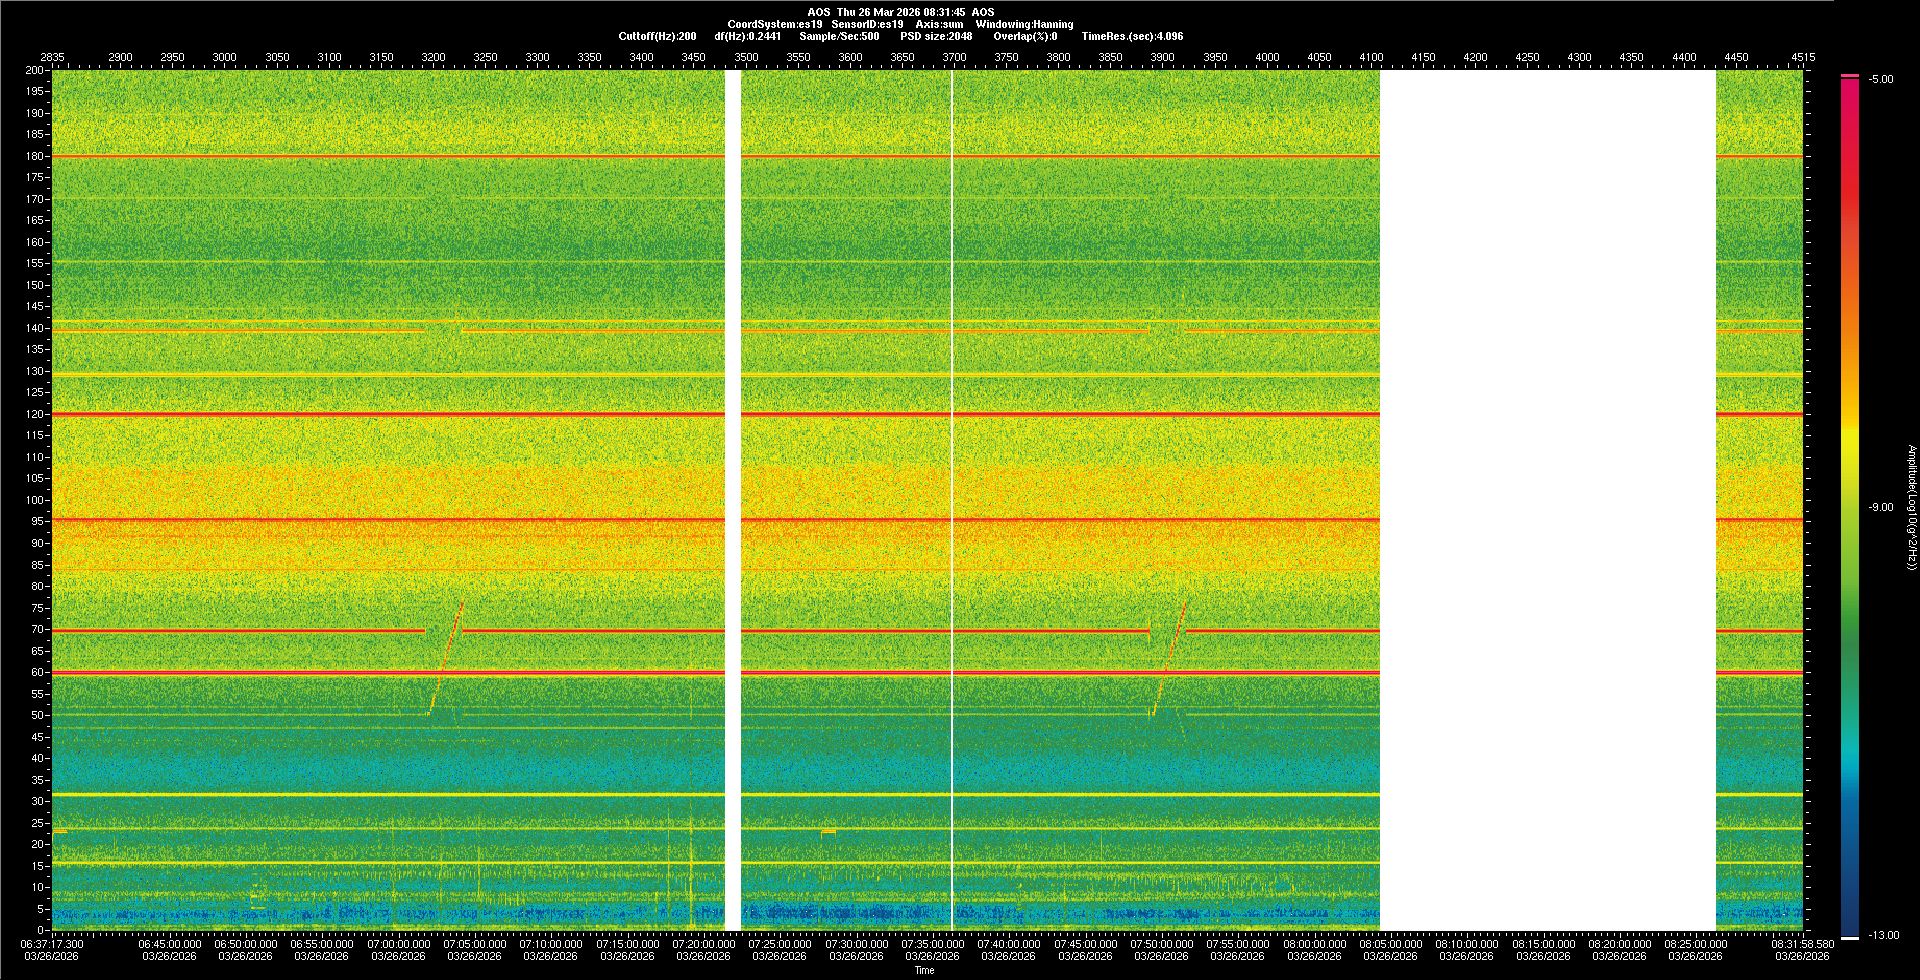The image size is (1920, 980).
Task: Click the narrow white gap before 07:25
Action: [733, 500]
